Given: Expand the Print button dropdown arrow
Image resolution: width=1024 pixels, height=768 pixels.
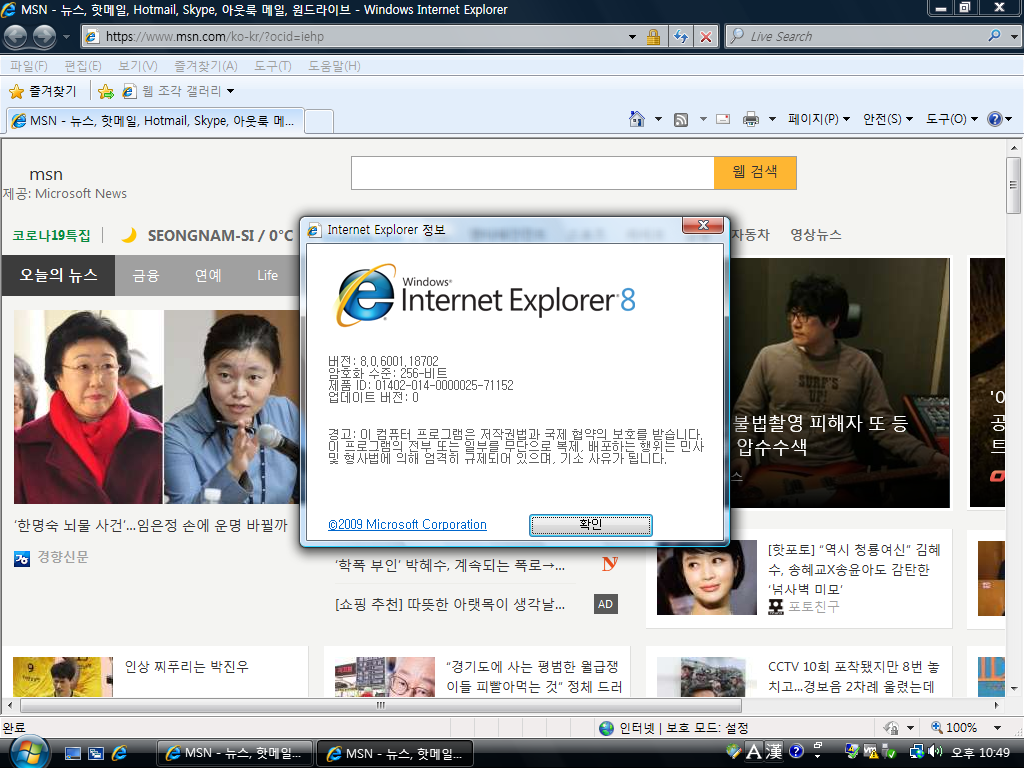Looking at the screenshot, I should point(772,120).
